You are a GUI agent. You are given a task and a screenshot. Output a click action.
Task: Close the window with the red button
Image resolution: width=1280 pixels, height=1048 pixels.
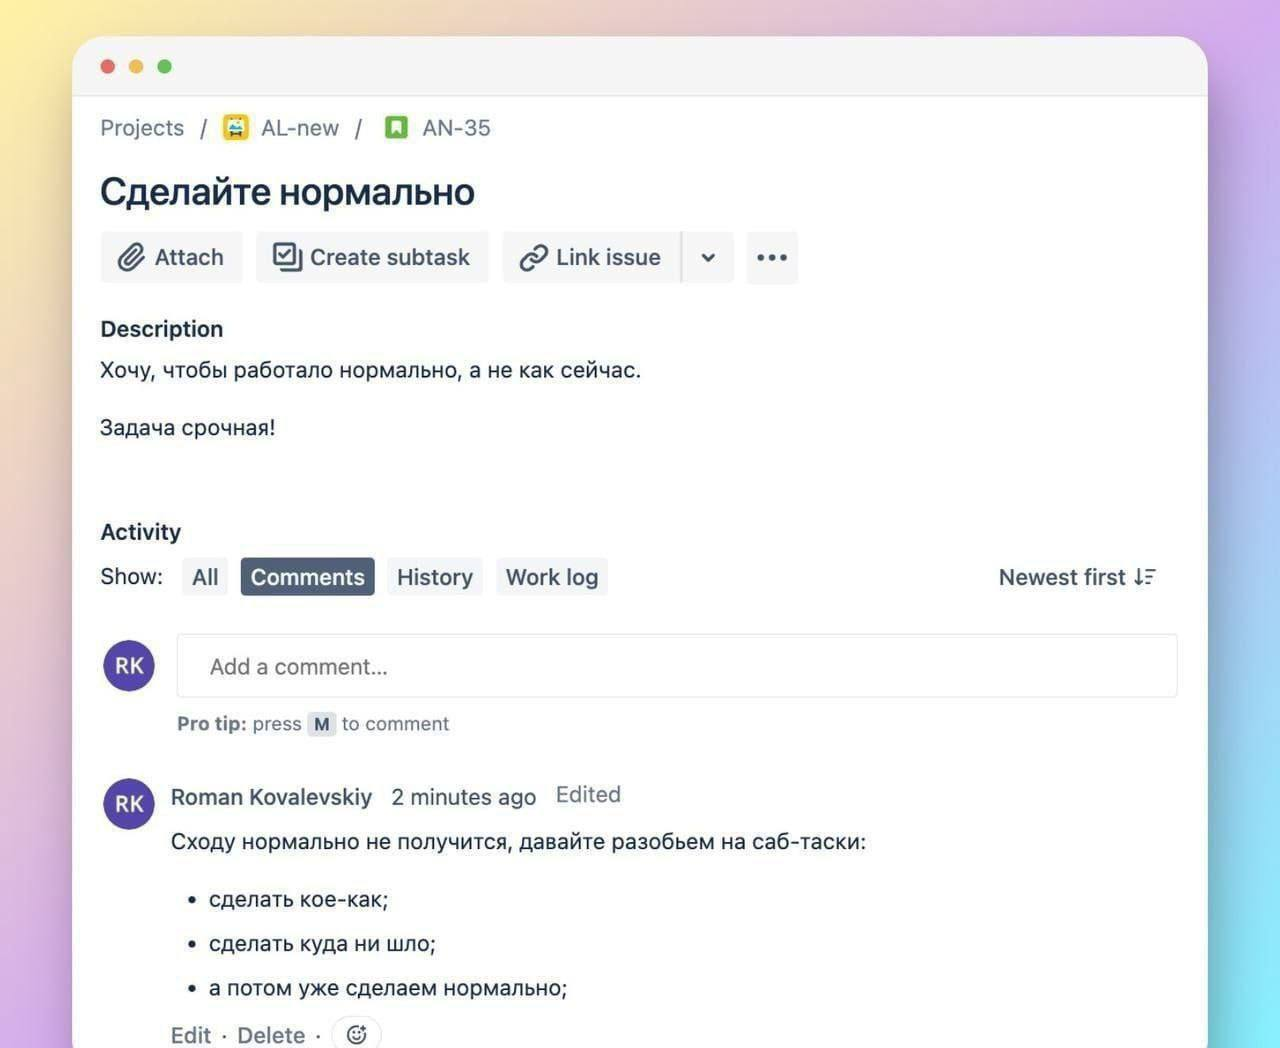(108, 66)
